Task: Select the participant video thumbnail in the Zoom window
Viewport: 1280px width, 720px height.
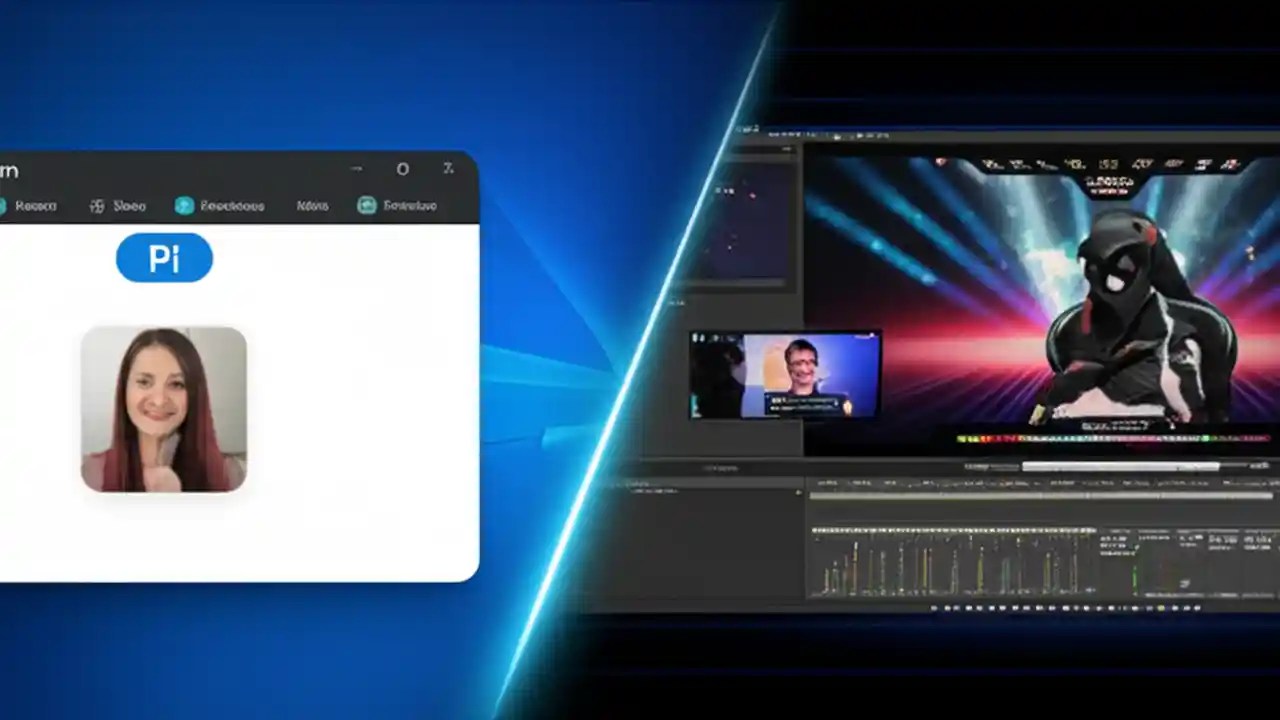Action: [x=163, y=409]
